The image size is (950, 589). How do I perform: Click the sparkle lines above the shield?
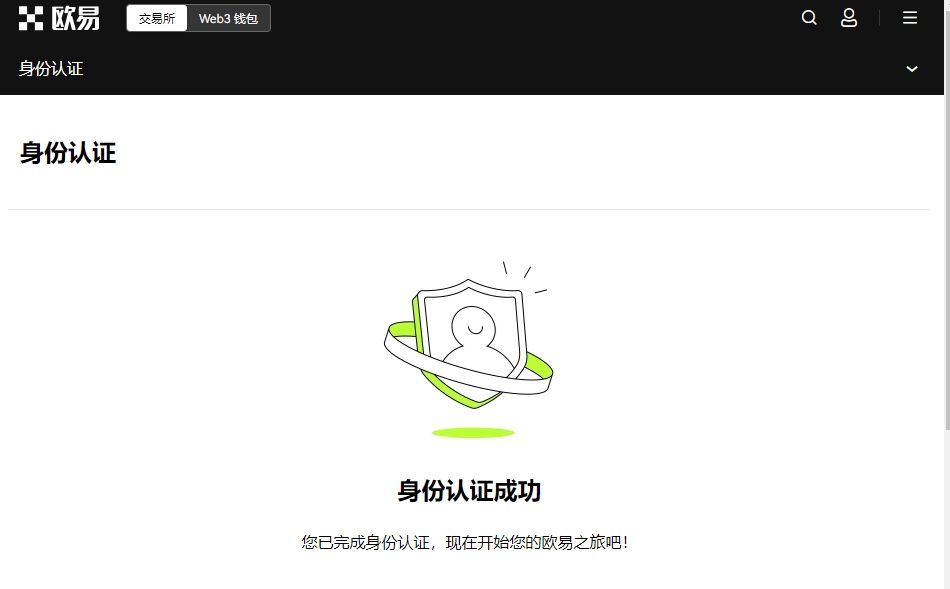(525, 278)
